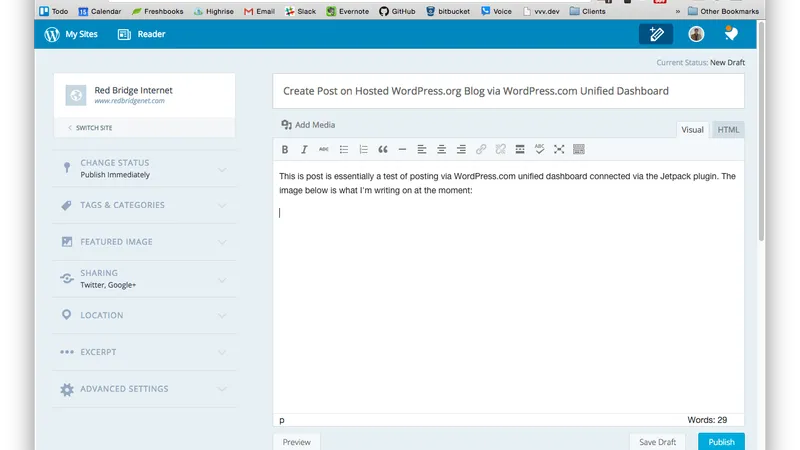Open the Red Bridge Internet site card
Screen dimensions: 800x450
[x=144, y=95]
